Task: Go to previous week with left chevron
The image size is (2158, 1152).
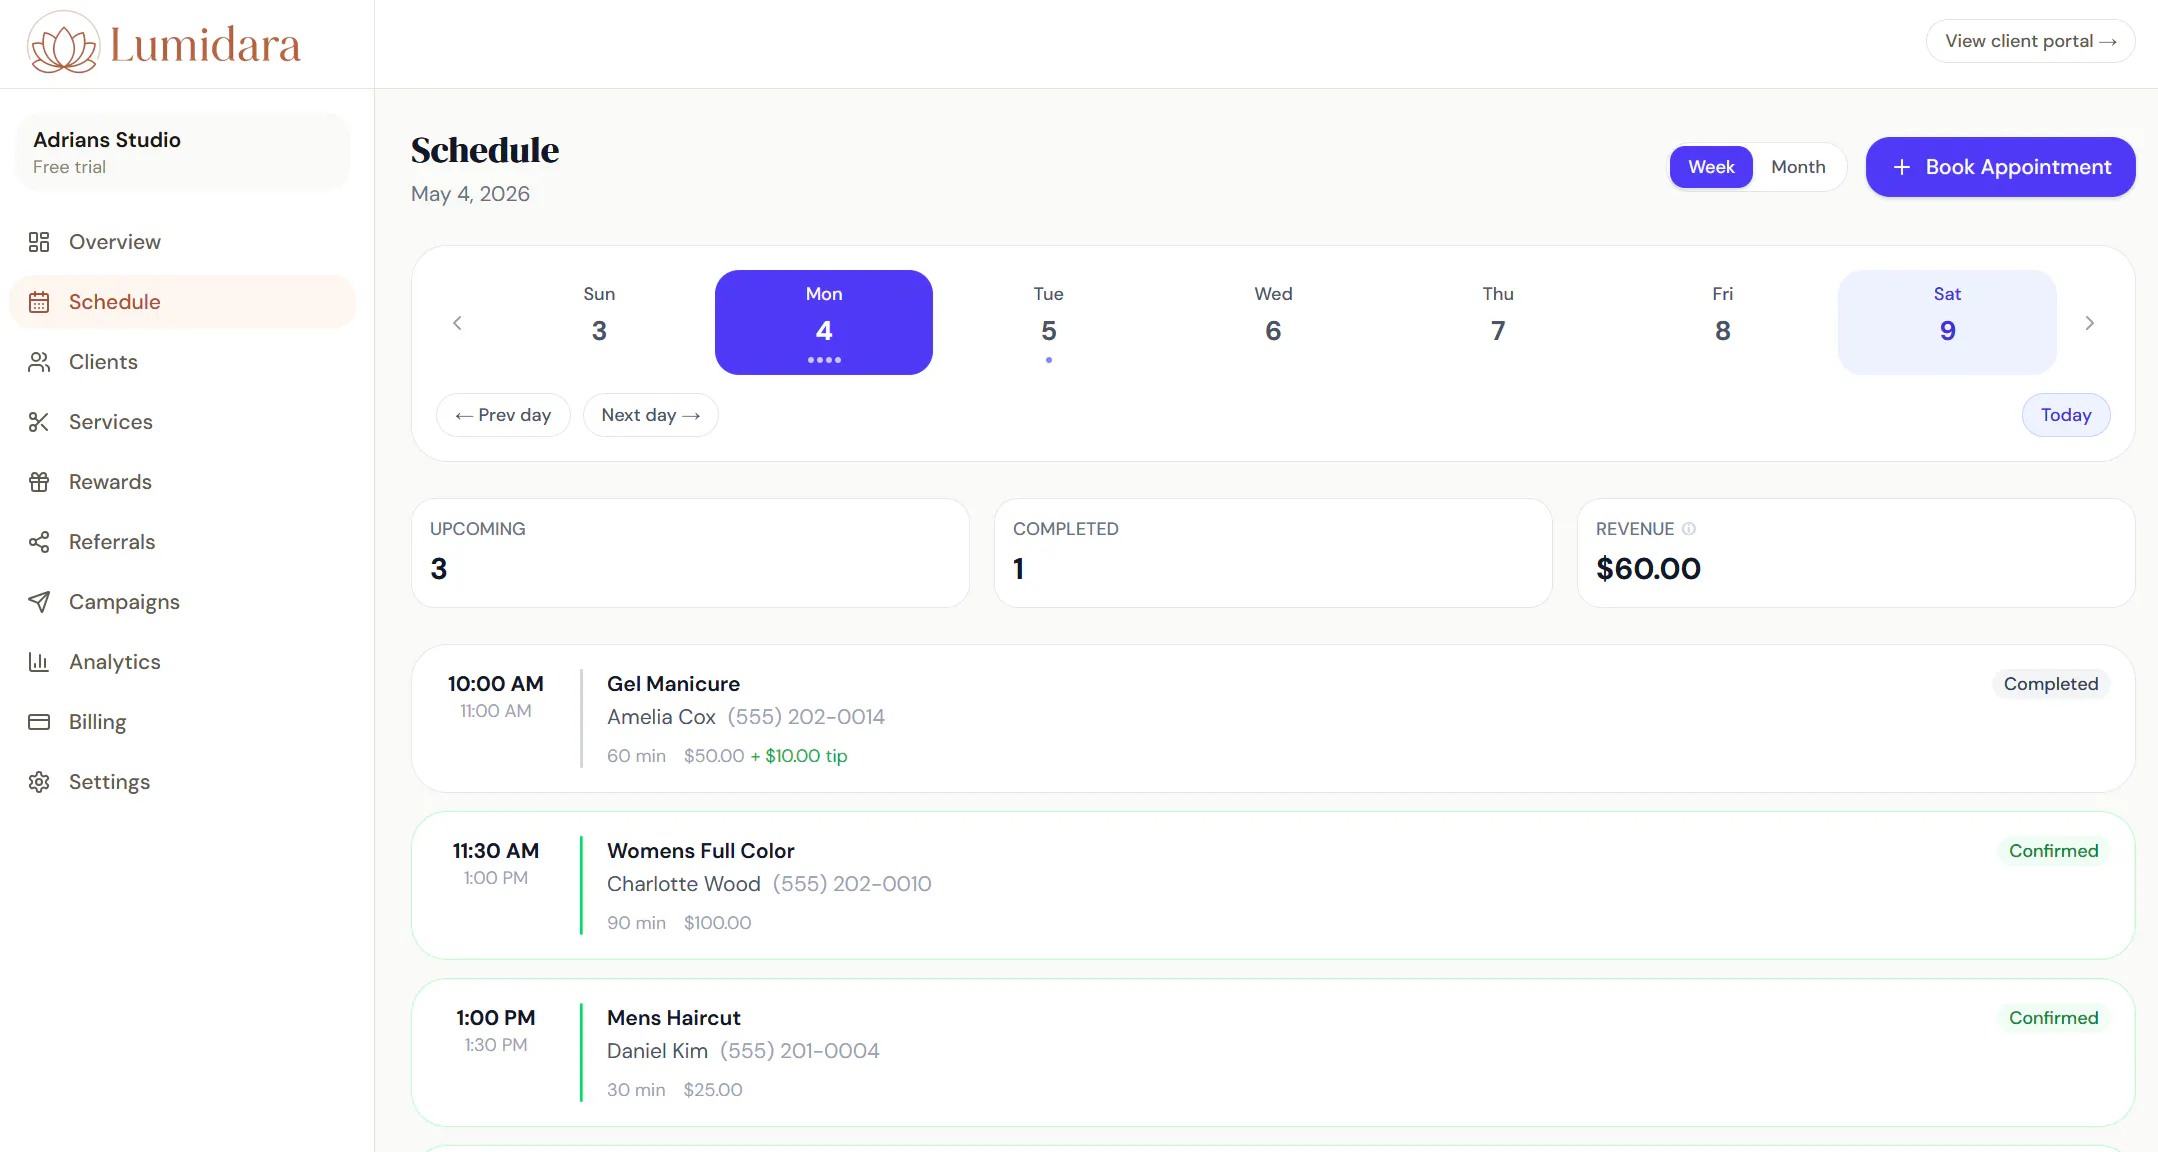Action: coord(457,323)
